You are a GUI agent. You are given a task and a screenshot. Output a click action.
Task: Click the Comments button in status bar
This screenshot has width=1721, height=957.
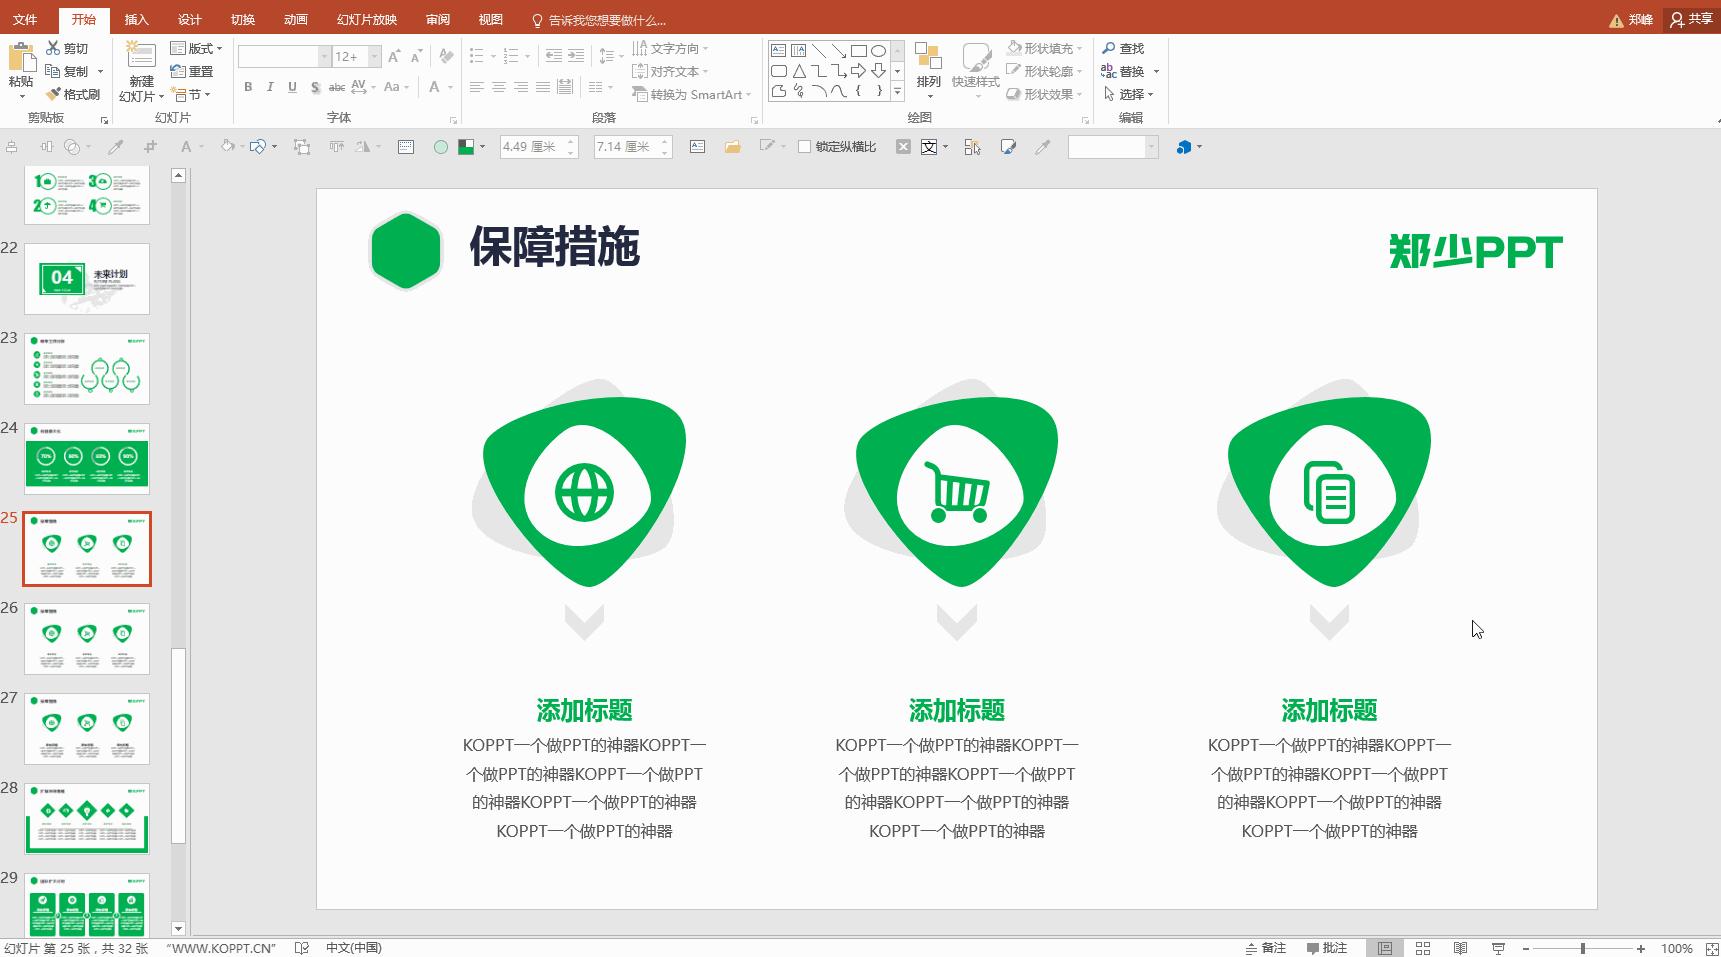click(x=1329, y=947)
